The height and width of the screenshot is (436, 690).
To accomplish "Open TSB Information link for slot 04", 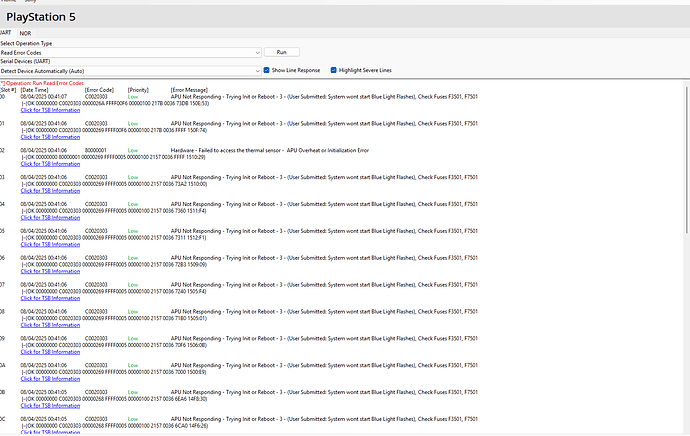I will (50, 218).
